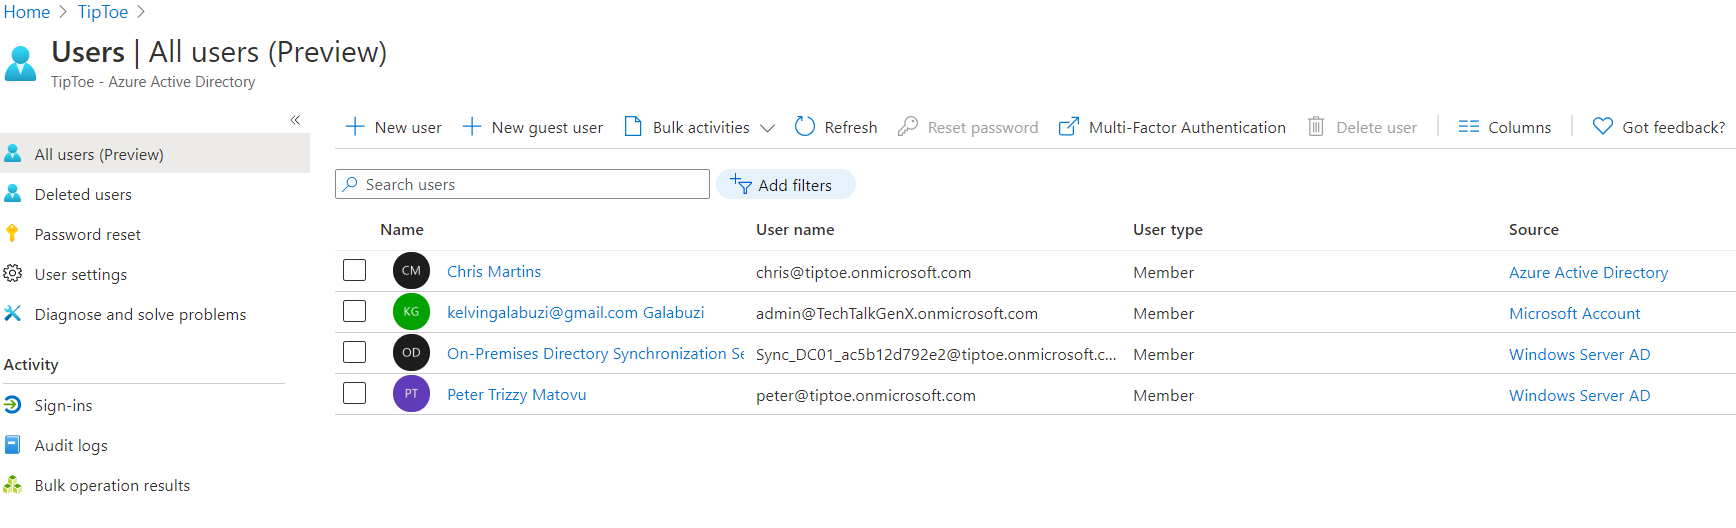Click the Got feedback heart icon

1603,126
